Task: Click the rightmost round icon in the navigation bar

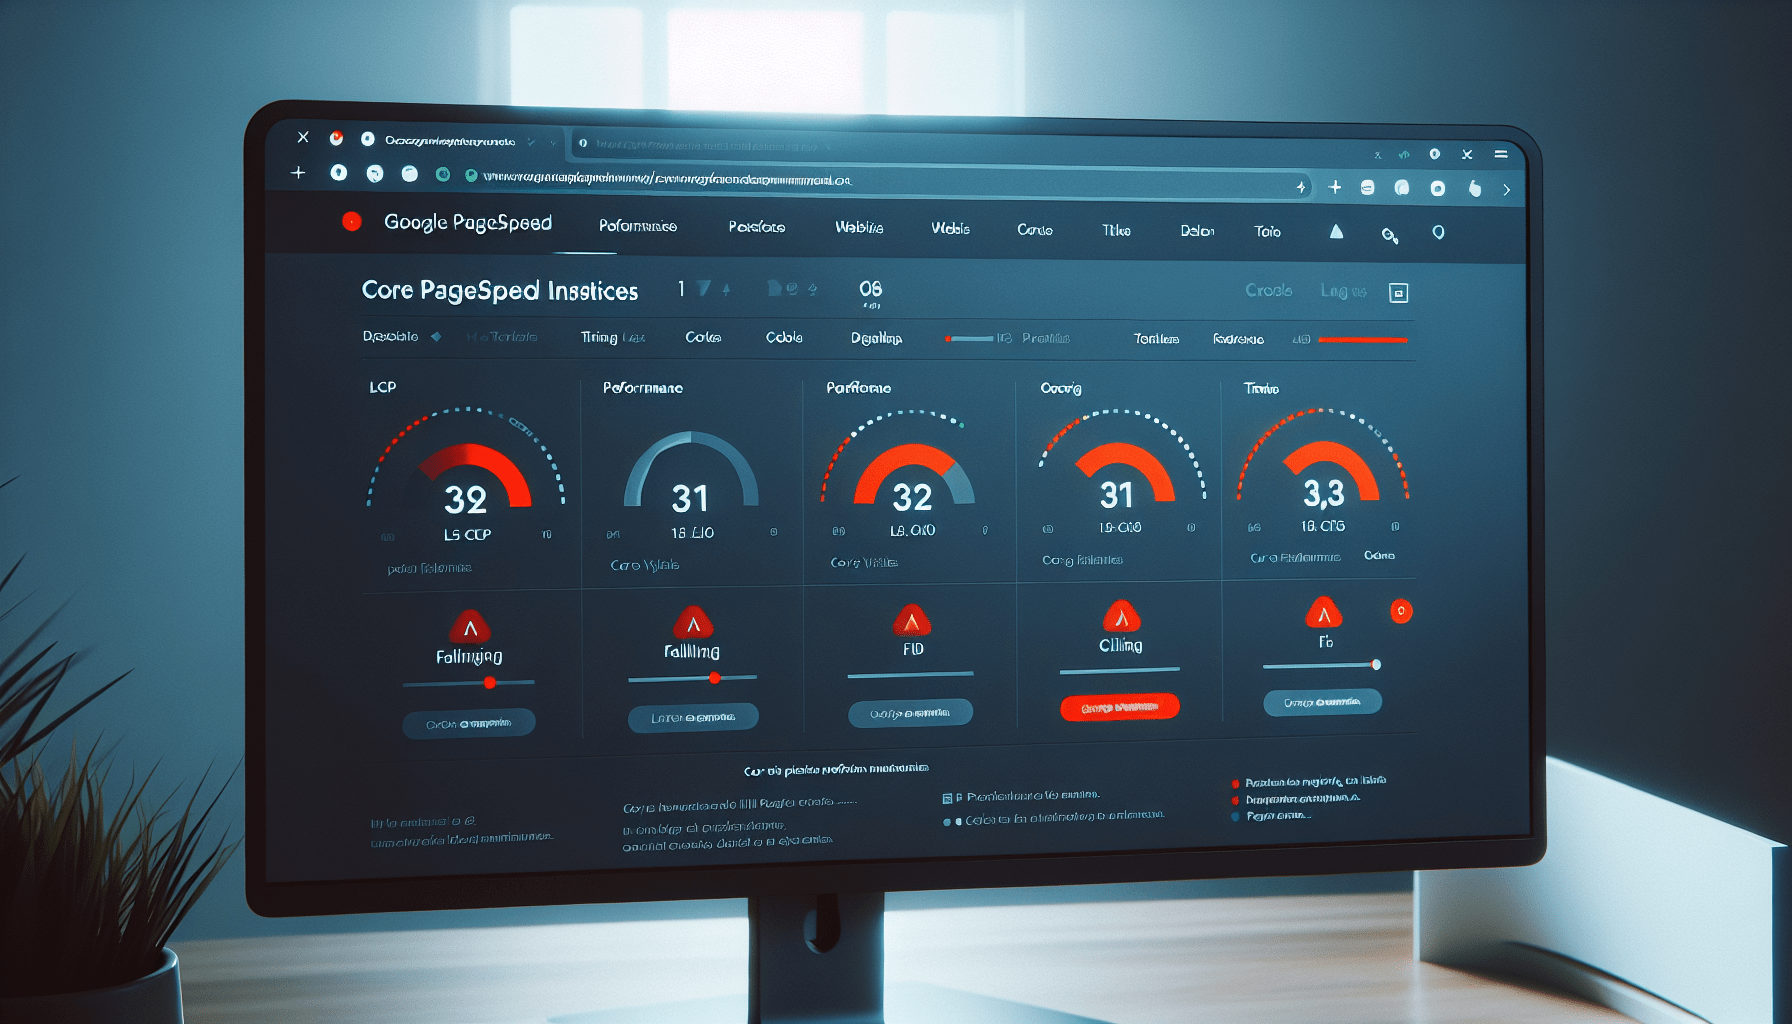Action: coord(1438,232)
